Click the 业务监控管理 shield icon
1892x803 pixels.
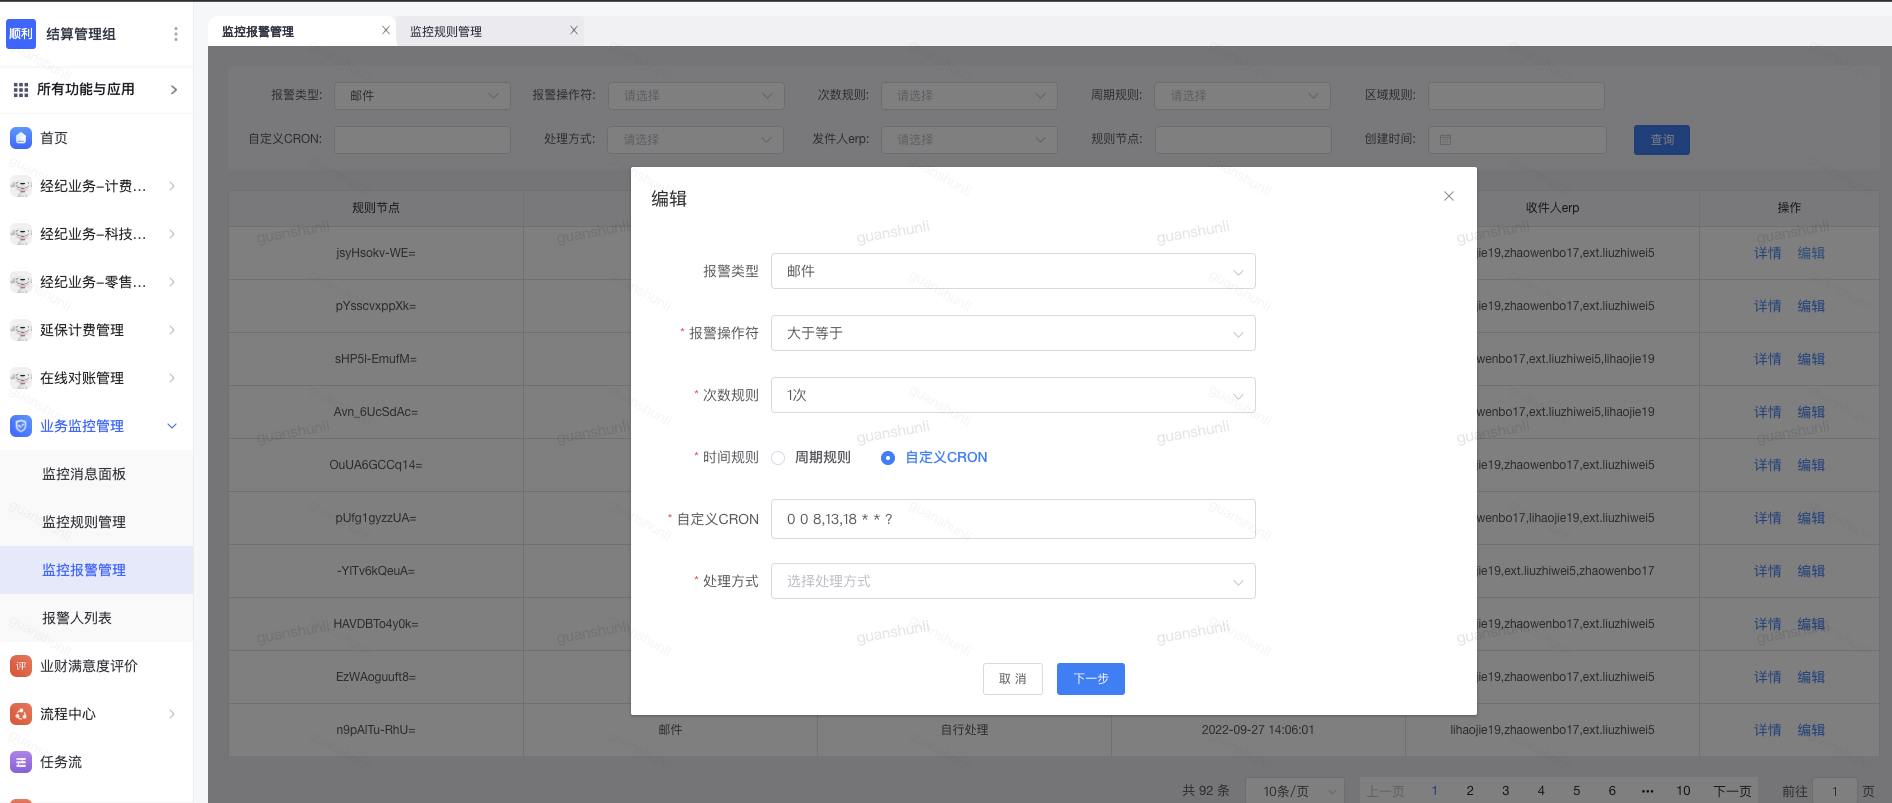click(x=21, y=426)
